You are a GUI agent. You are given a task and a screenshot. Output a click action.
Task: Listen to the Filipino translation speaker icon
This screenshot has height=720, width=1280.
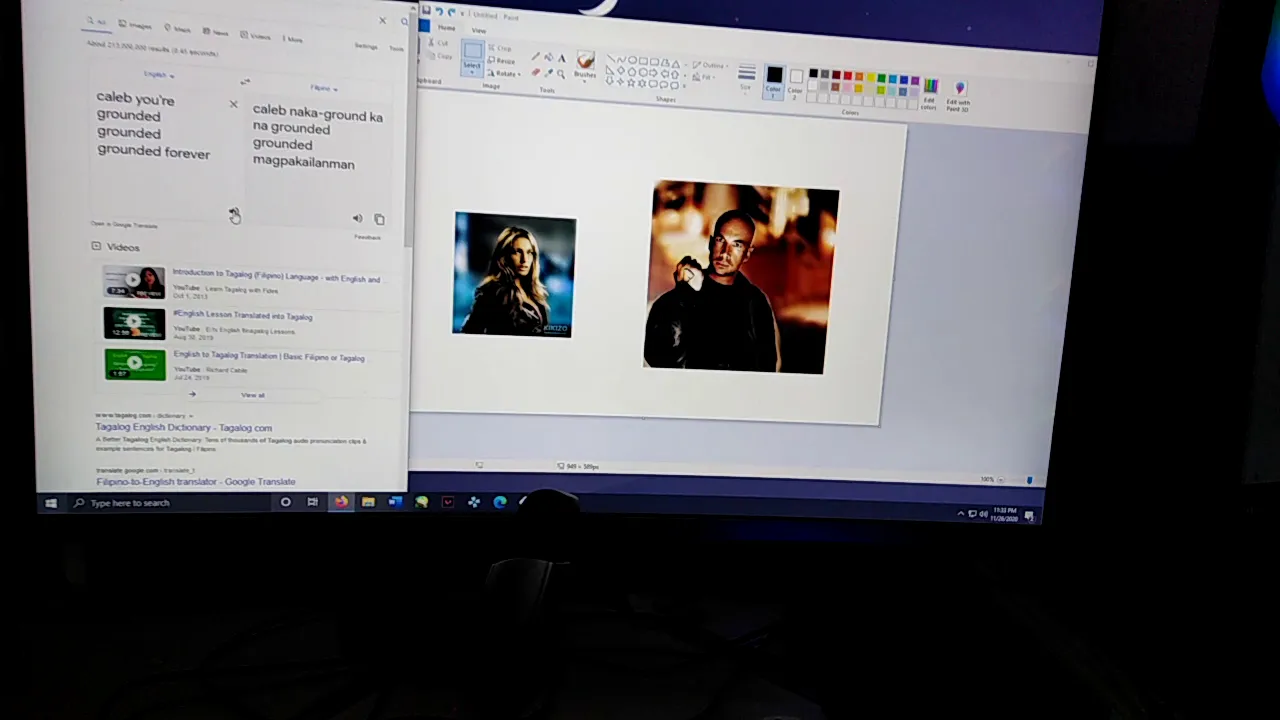point(357,218)
